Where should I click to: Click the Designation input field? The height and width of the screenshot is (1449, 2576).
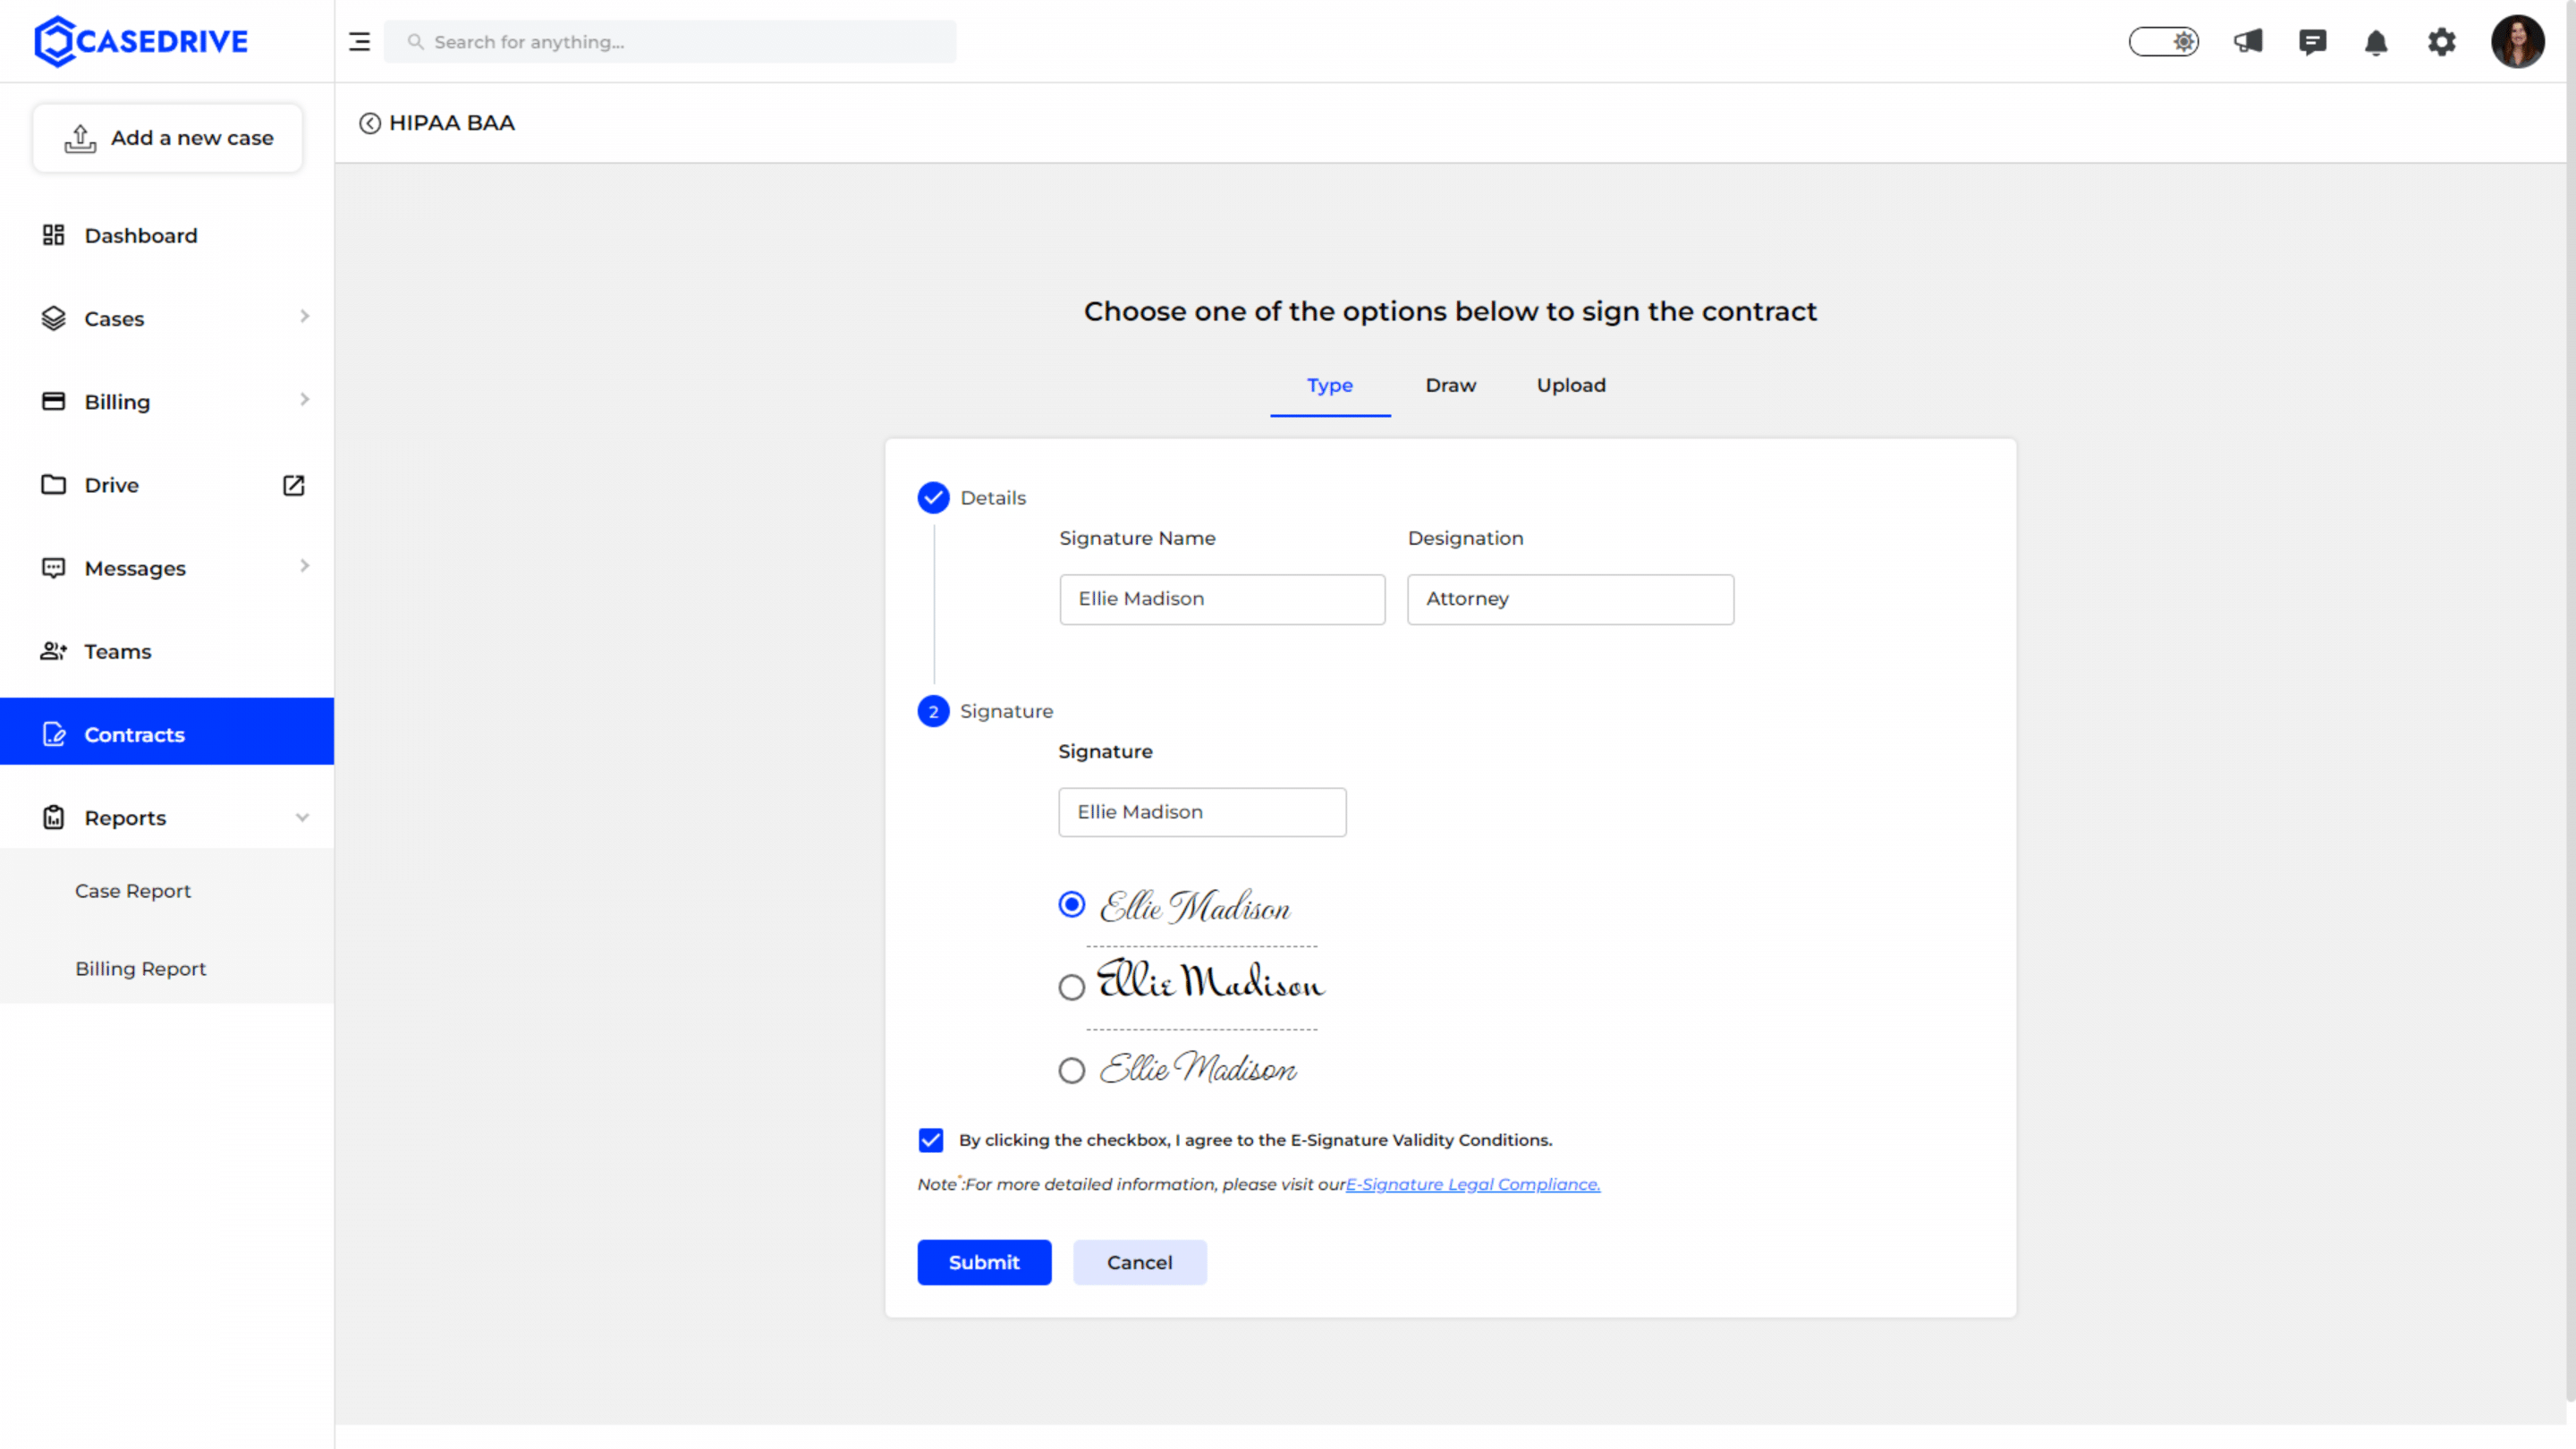pyautogui.click(x=1570, y=599)
